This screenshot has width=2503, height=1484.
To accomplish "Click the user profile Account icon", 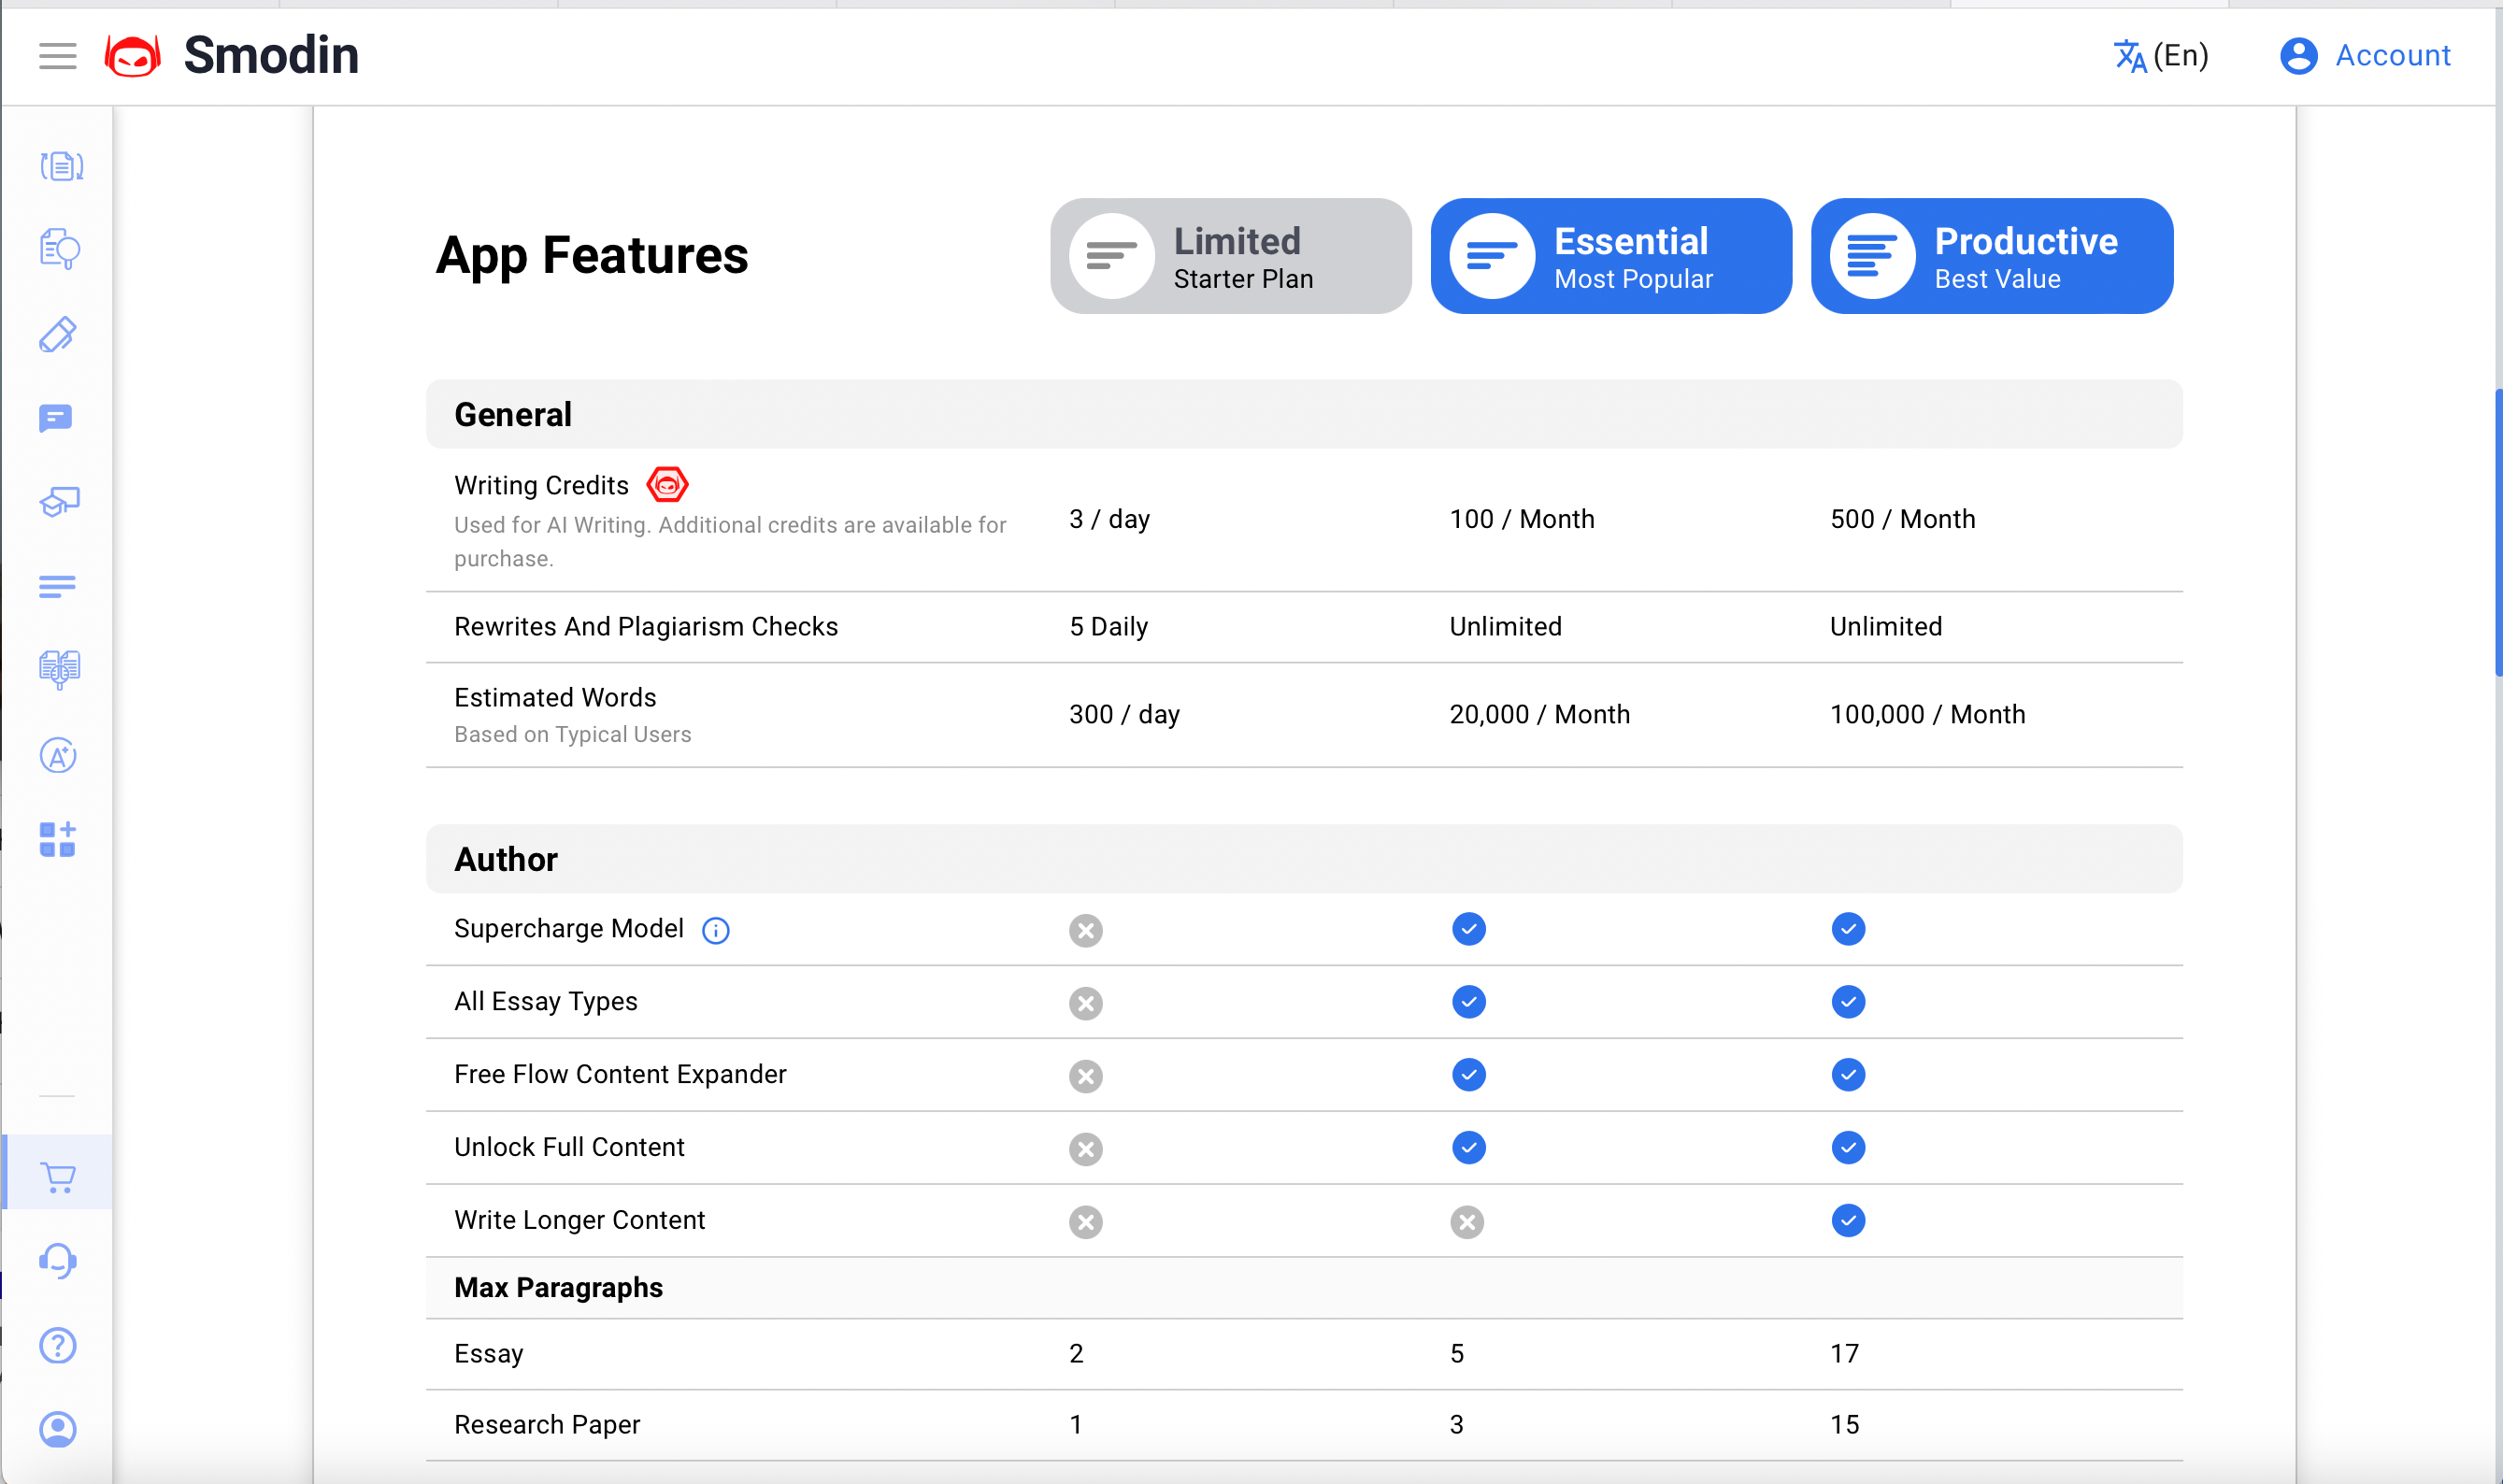I will coord(2296,55).
